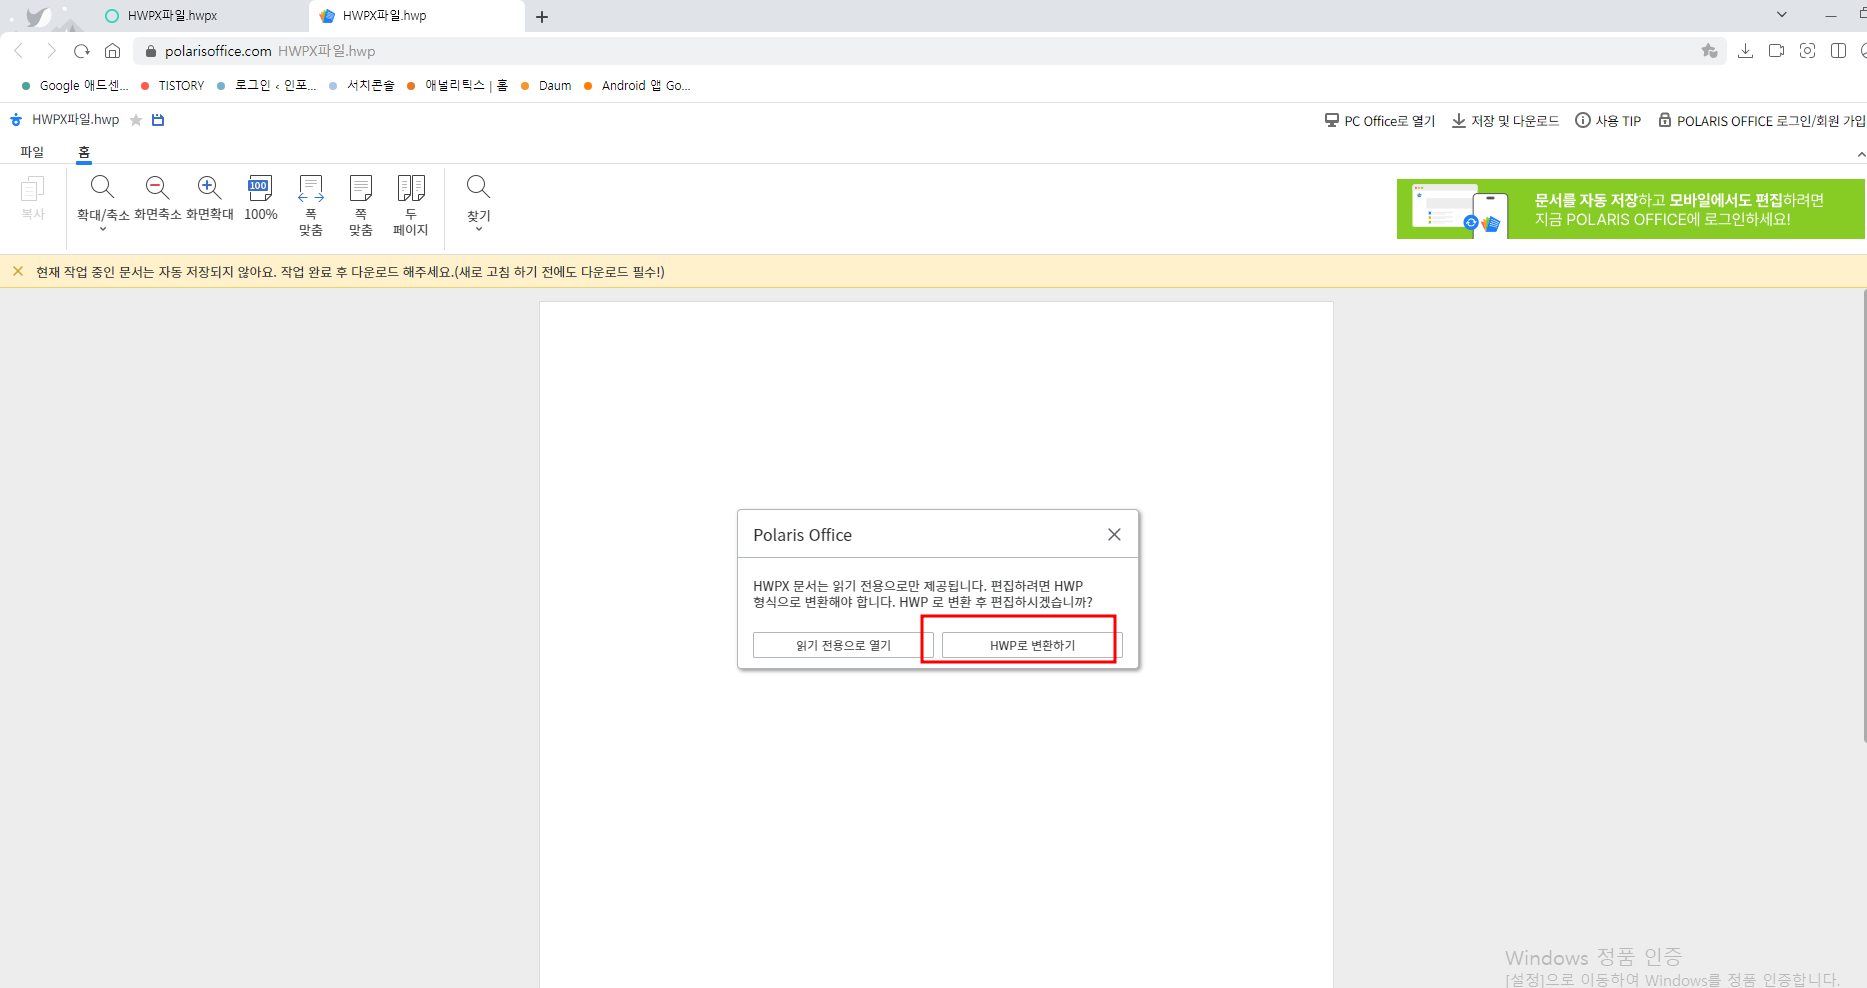This screenshot has width=1867, height=988.
Task: Click POLARIS OFFICE 로그인/회원 가입
Action: [1762, 121]
